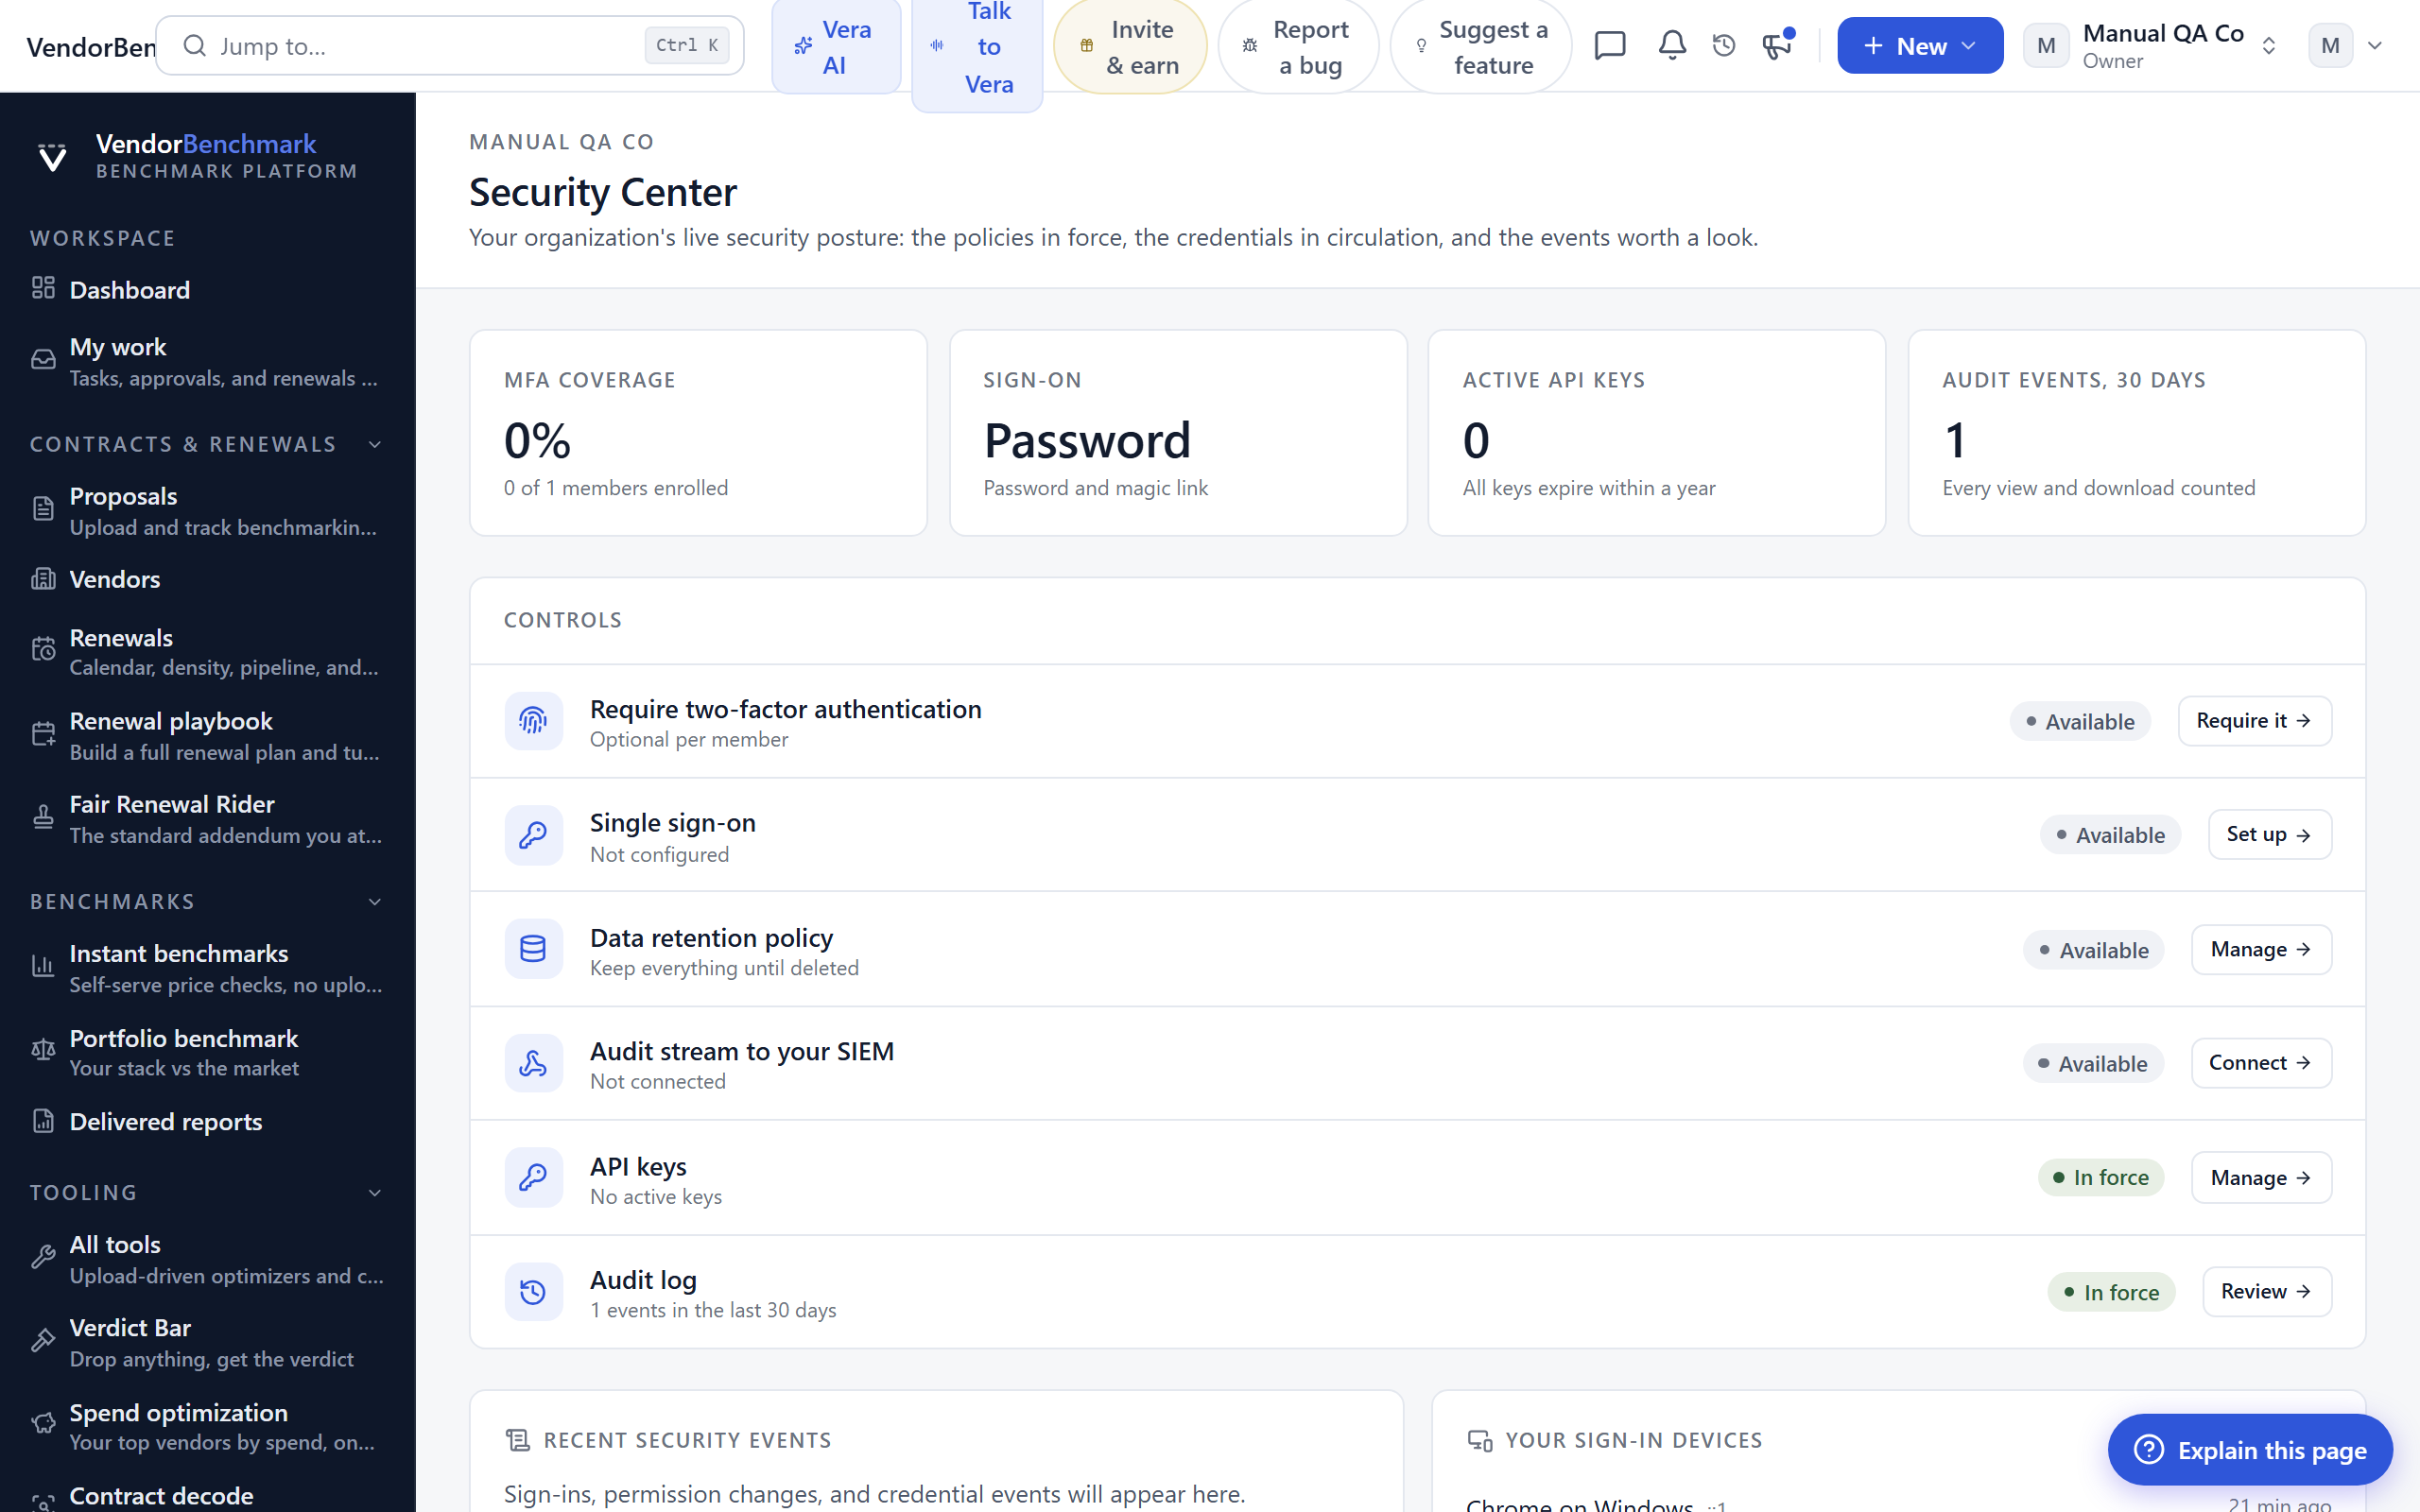Click the Proposals document icon

[x=43, y=509]
